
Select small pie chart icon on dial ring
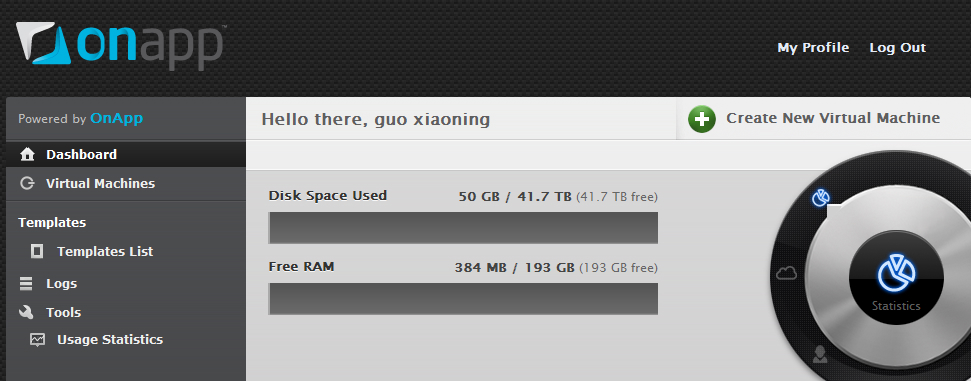point(821,198)
